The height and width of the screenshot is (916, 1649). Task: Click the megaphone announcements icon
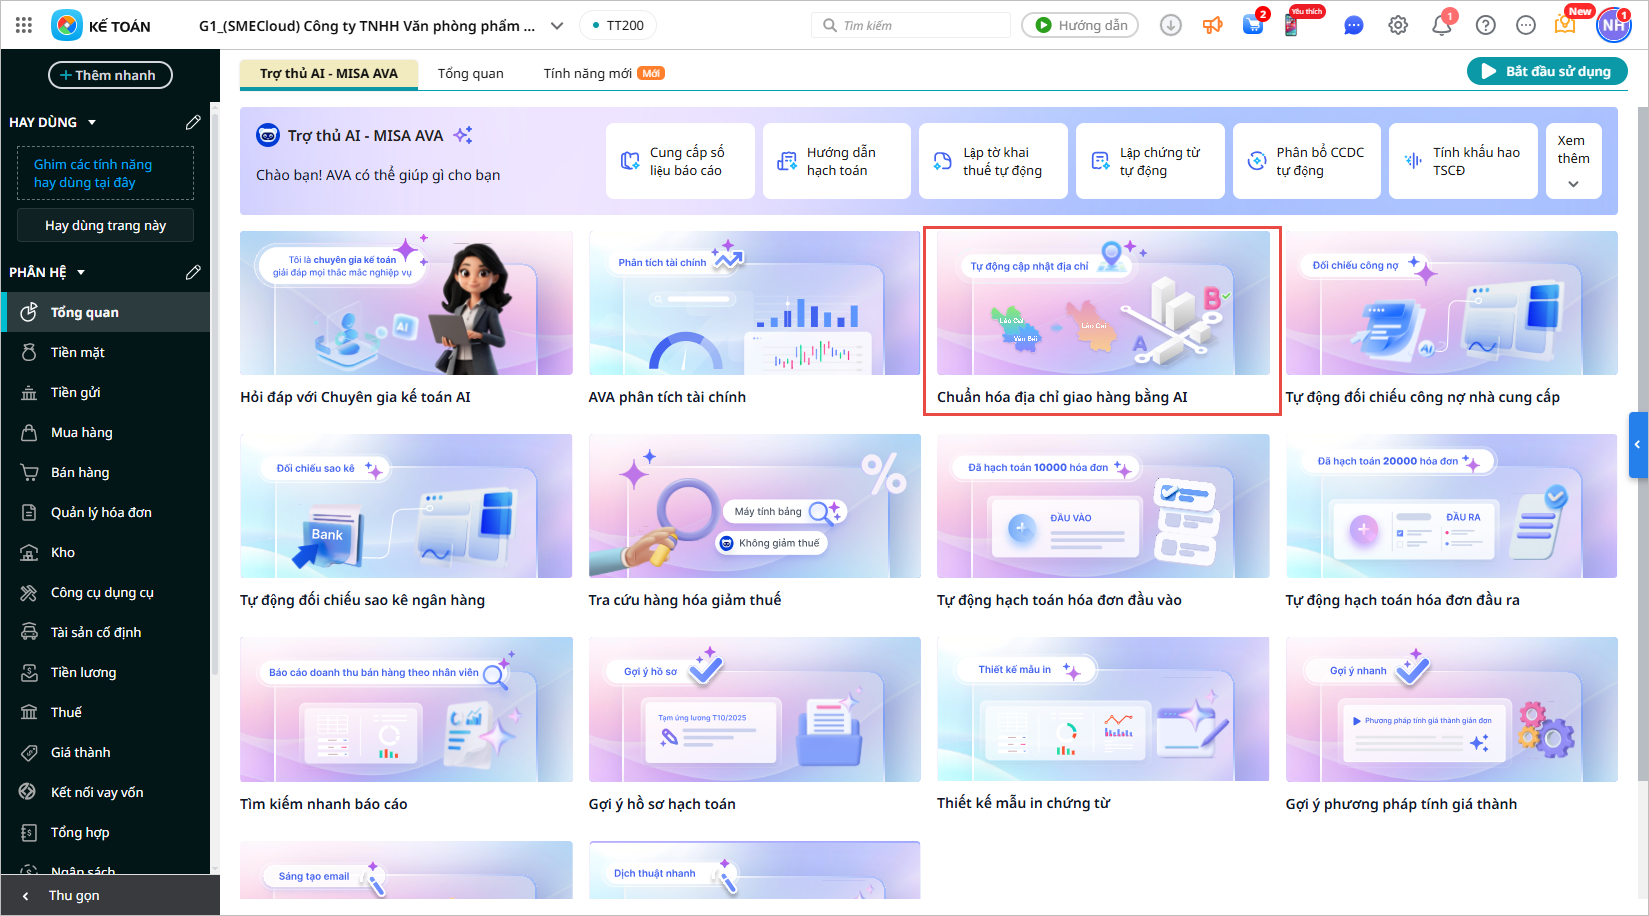tap(1212, 25)
